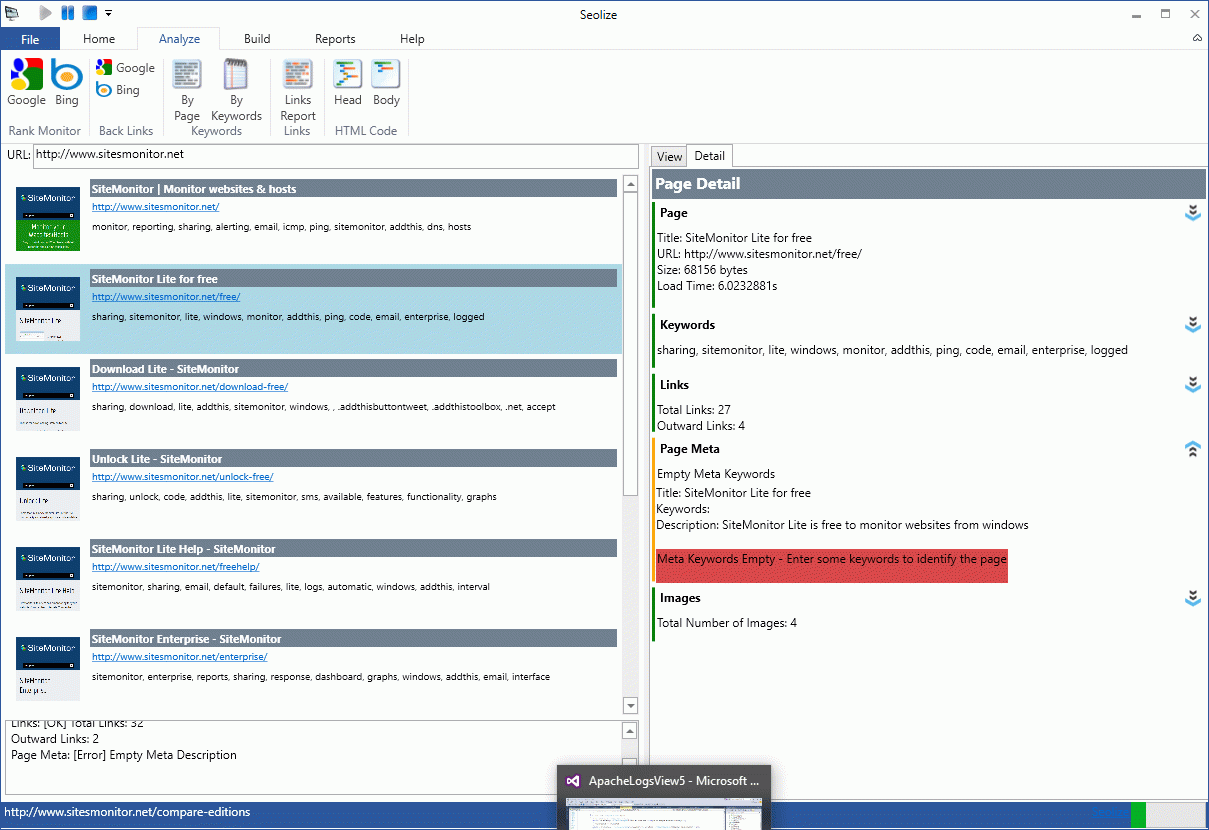Screen dimensions: 1209x830
Task: Analyze Keywords By Keywords
Action: click(236, 90)
